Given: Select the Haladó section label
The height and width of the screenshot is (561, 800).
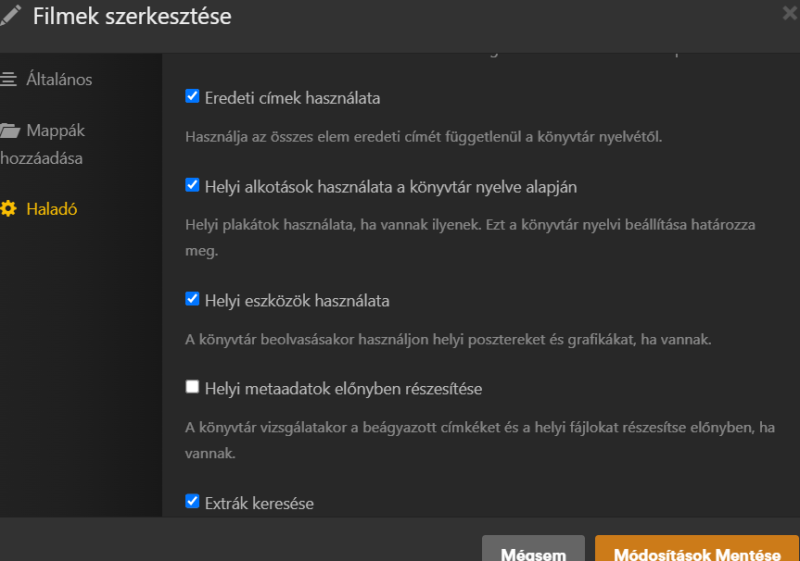Looking at the screenshot, I should click(x=52, y=209).
